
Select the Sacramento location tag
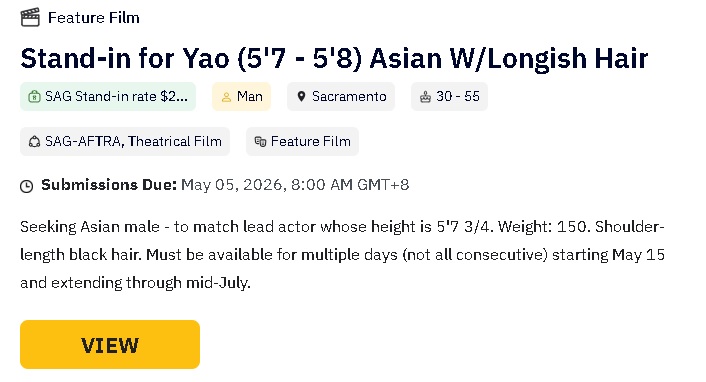[x=341, y=96]
